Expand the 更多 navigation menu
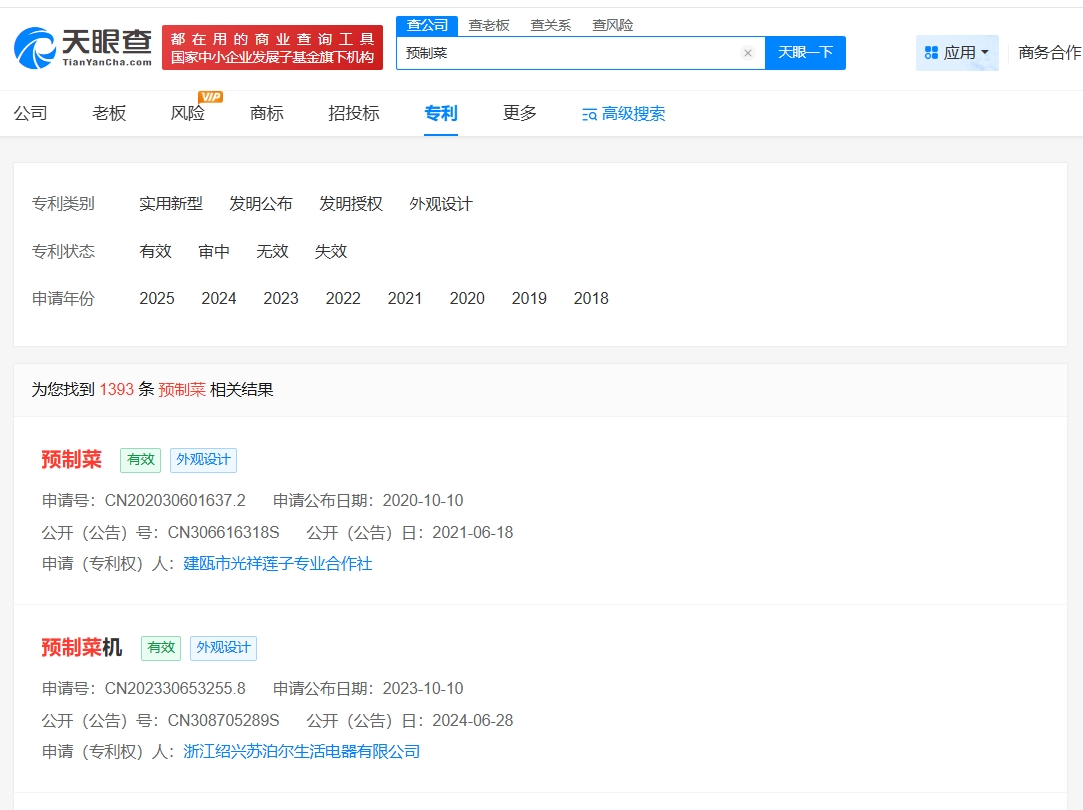The height and width of the screenshot is (810, 1083). coord(520,113)
